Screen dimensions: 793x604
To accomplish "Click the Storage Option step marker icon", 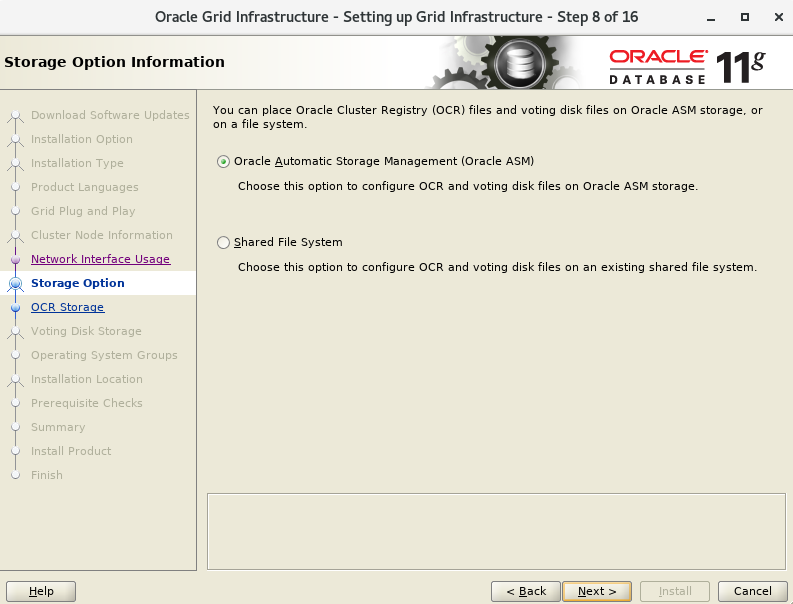I will pyautogui.click(x=15, y=283).
